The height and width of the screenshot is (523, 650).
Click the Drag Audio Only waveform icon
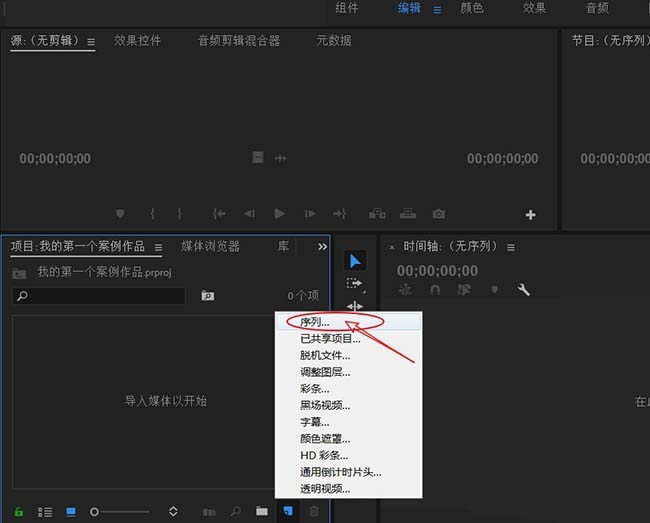click(x=281, y=158)
